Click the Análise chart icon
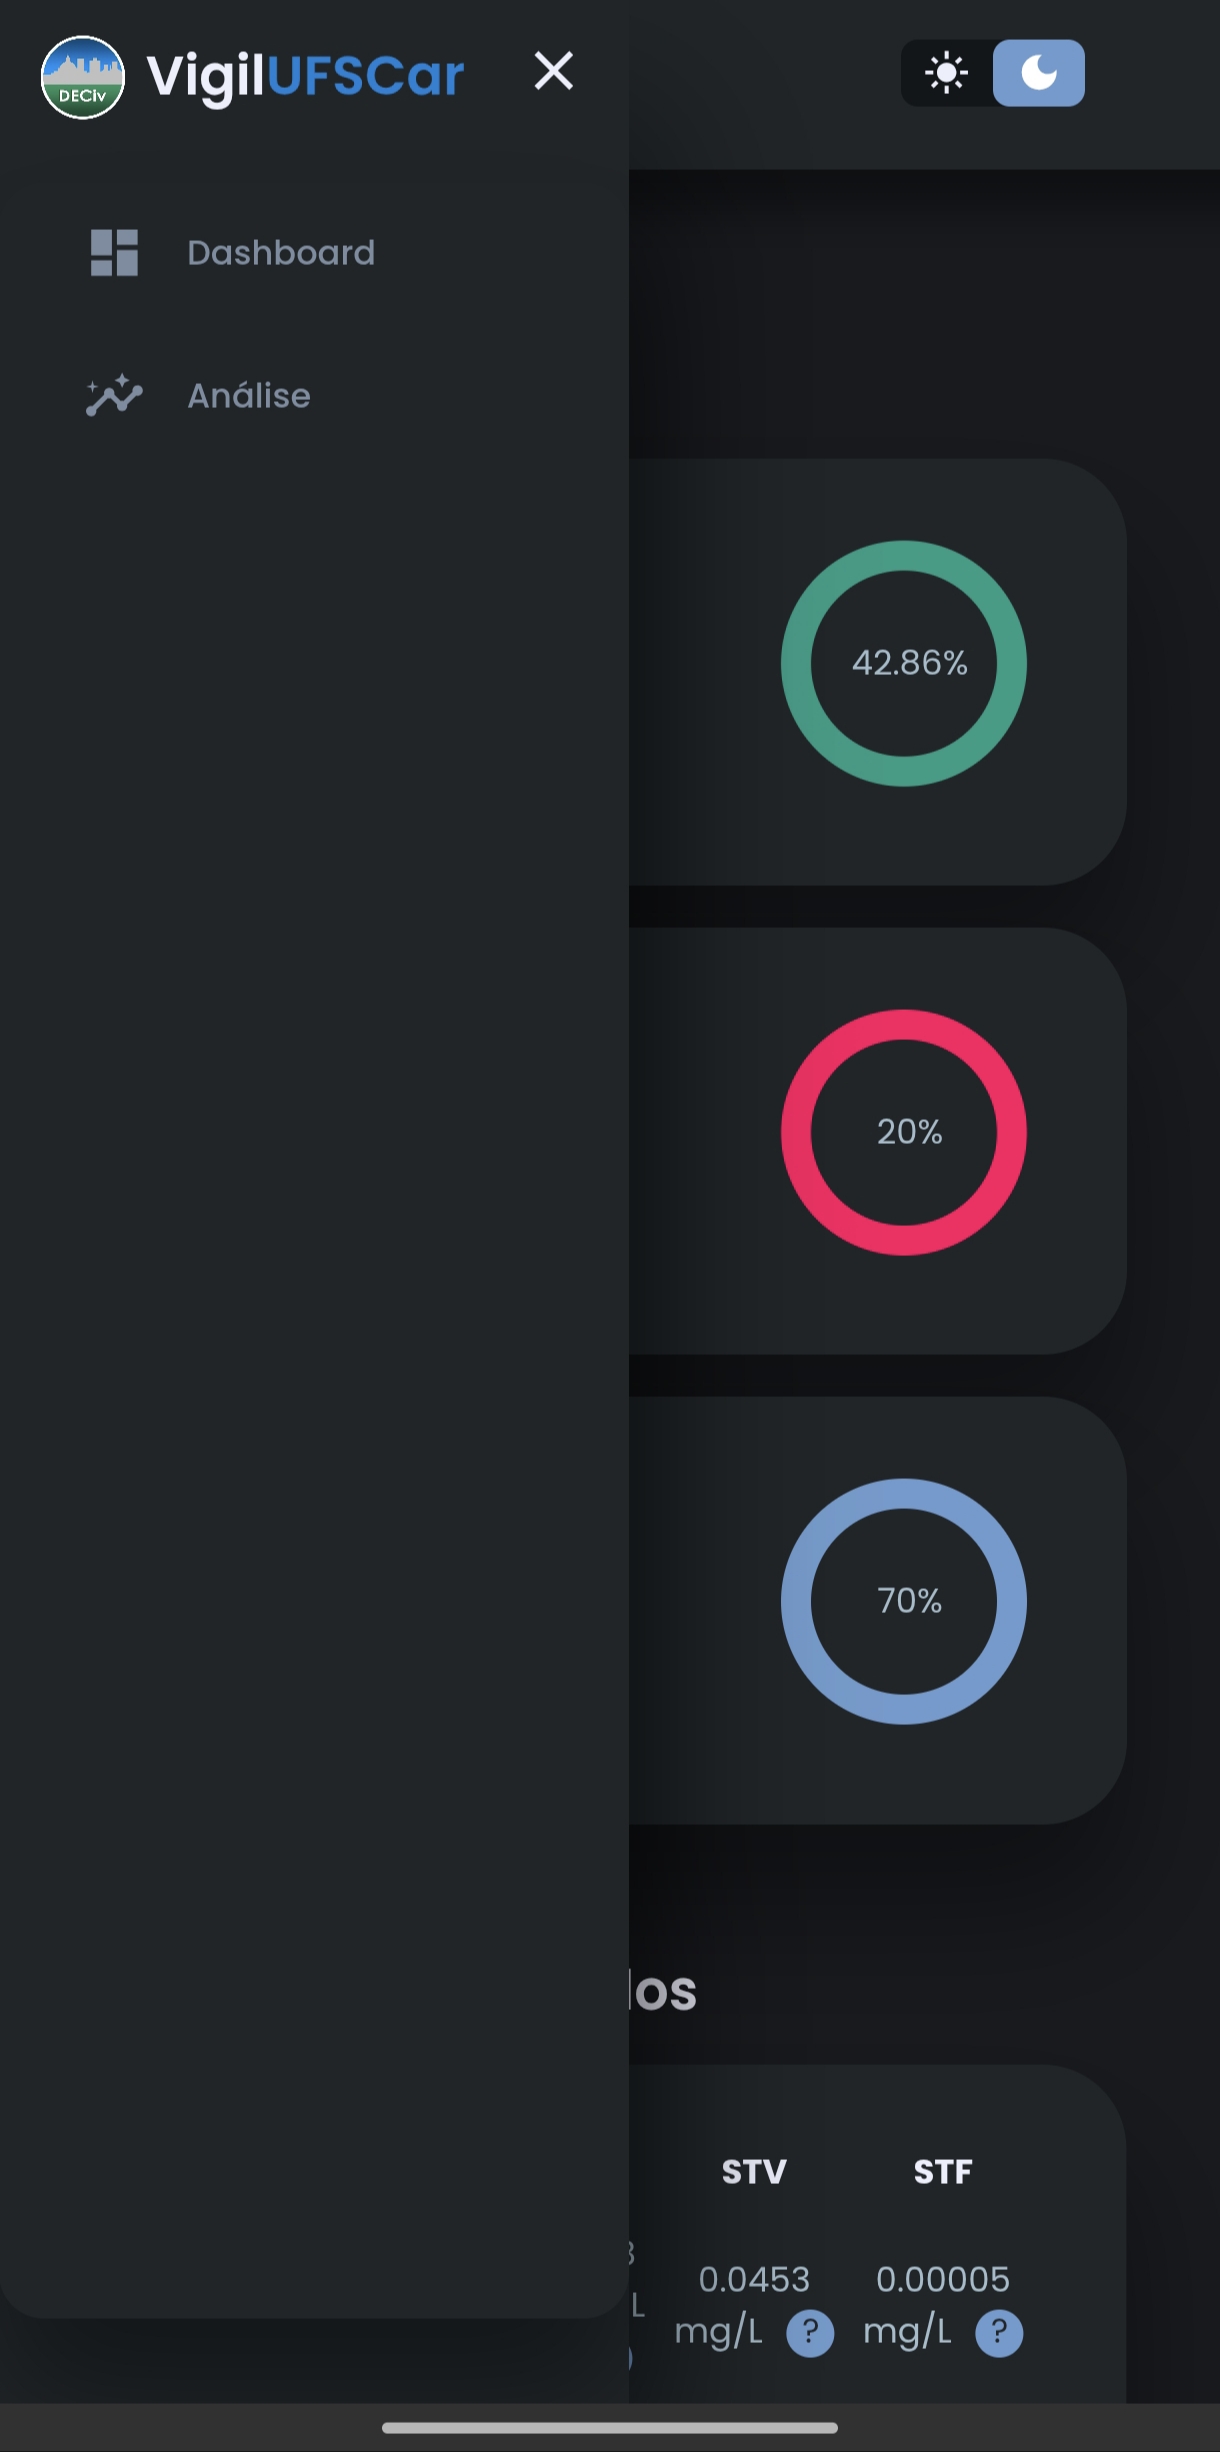 [x=114, y=395]
